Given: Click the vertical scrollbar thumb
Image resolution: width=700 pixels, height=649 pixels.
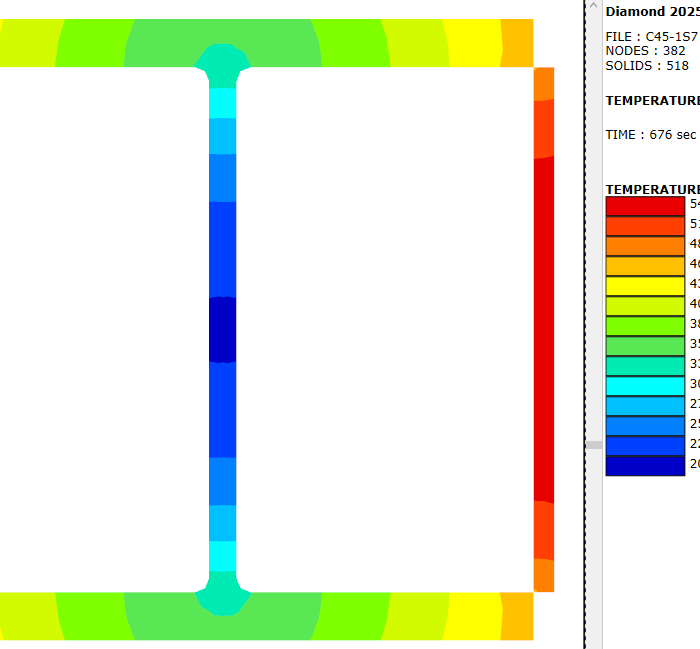Looking at the screenshot, I should tap(593, 444).
